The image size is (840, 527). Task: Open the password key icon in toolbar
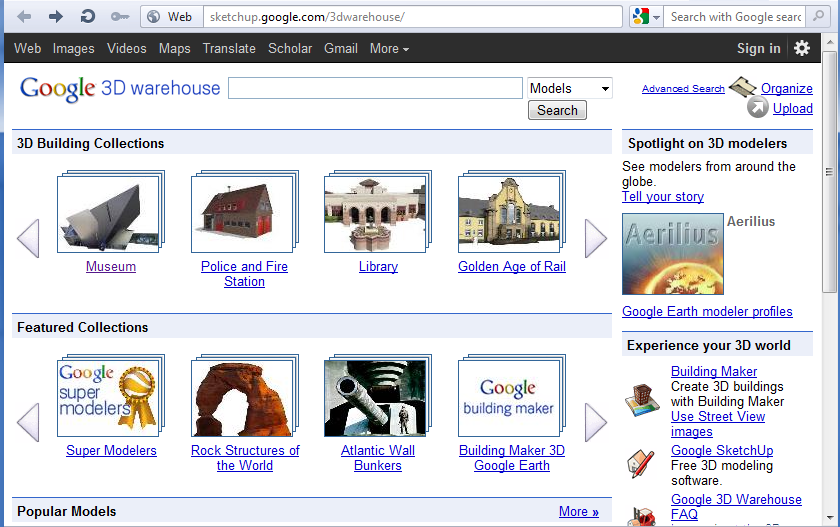click(x=119, y=17)
